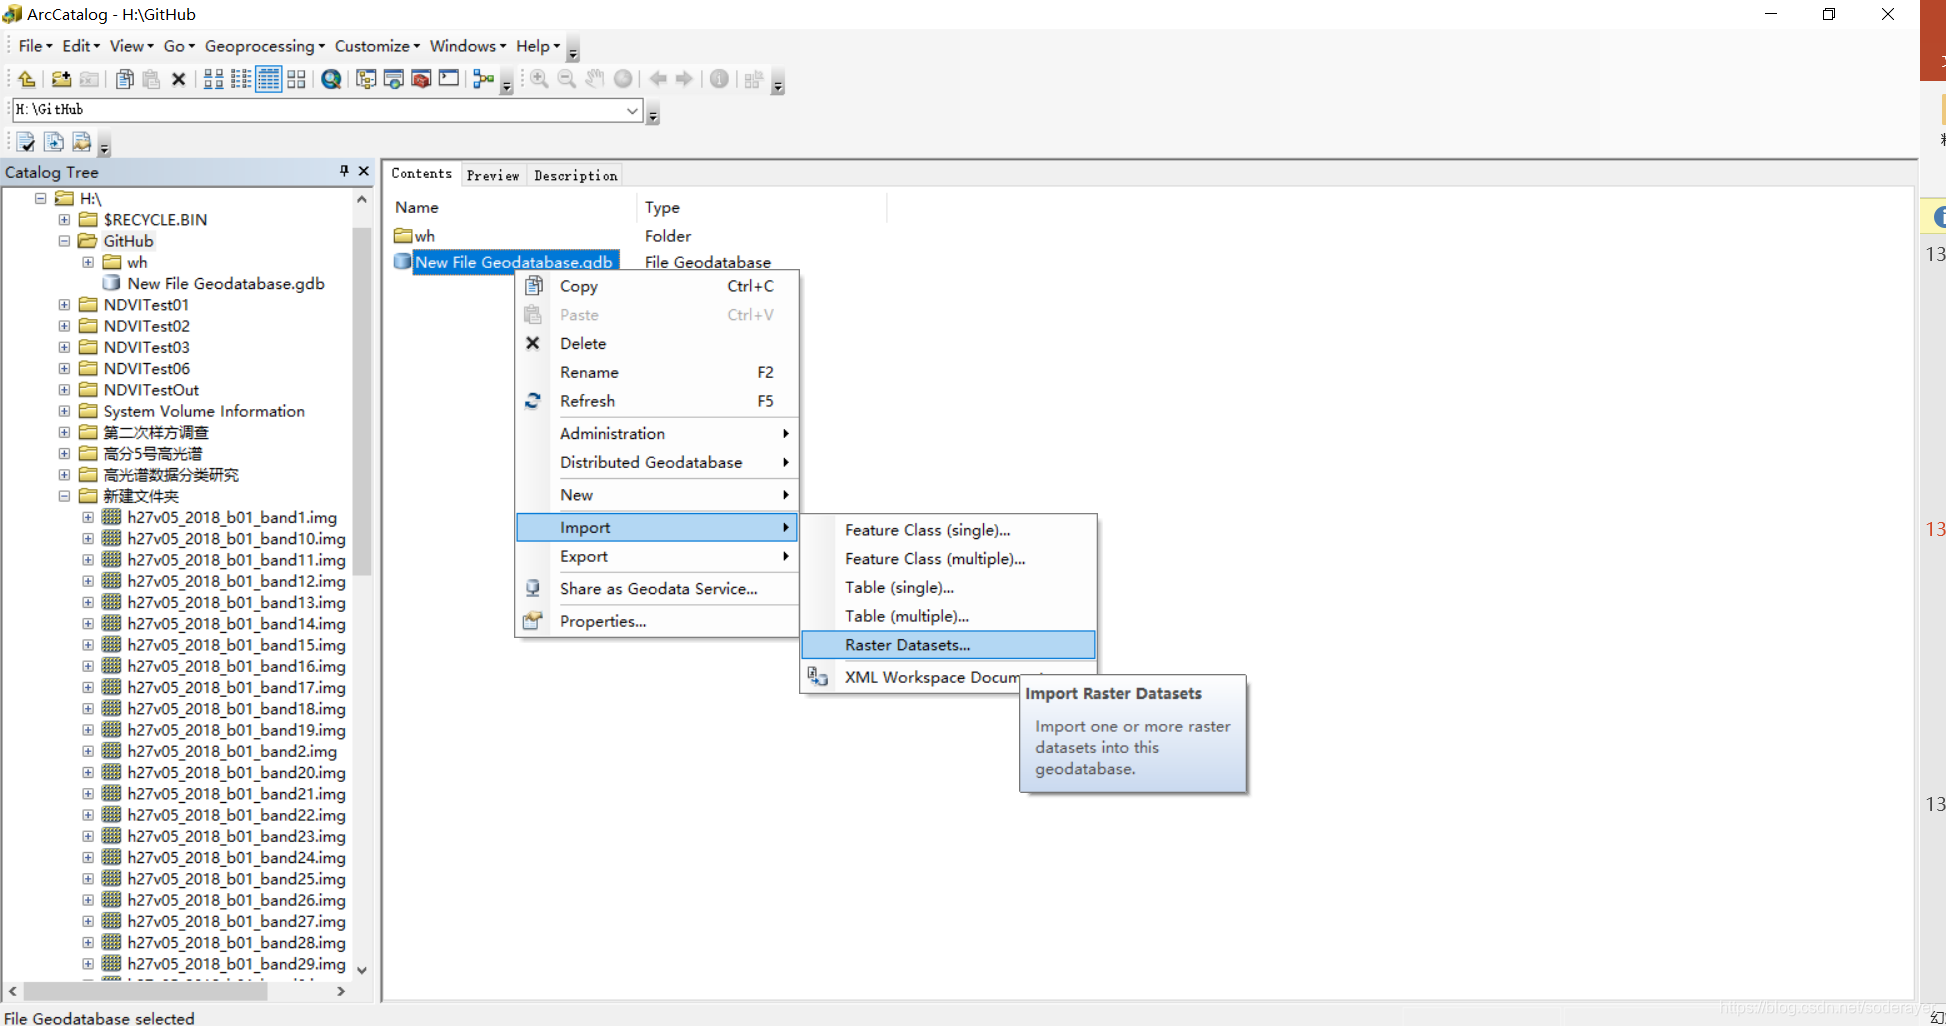The width and height of the screenshot is (1946, 1026).
Task: Select h27v05_2018_b01_band10.img in tree
Action: tap(236, 539)
